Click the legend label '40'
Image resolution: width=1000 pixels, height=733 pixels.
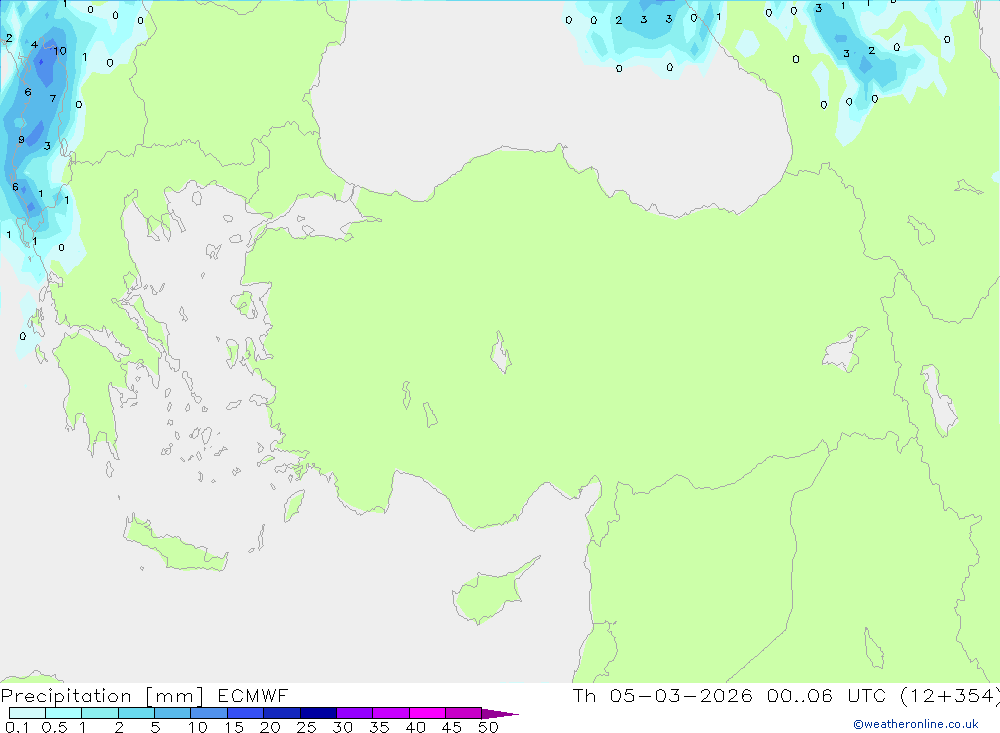click(415, 727)
